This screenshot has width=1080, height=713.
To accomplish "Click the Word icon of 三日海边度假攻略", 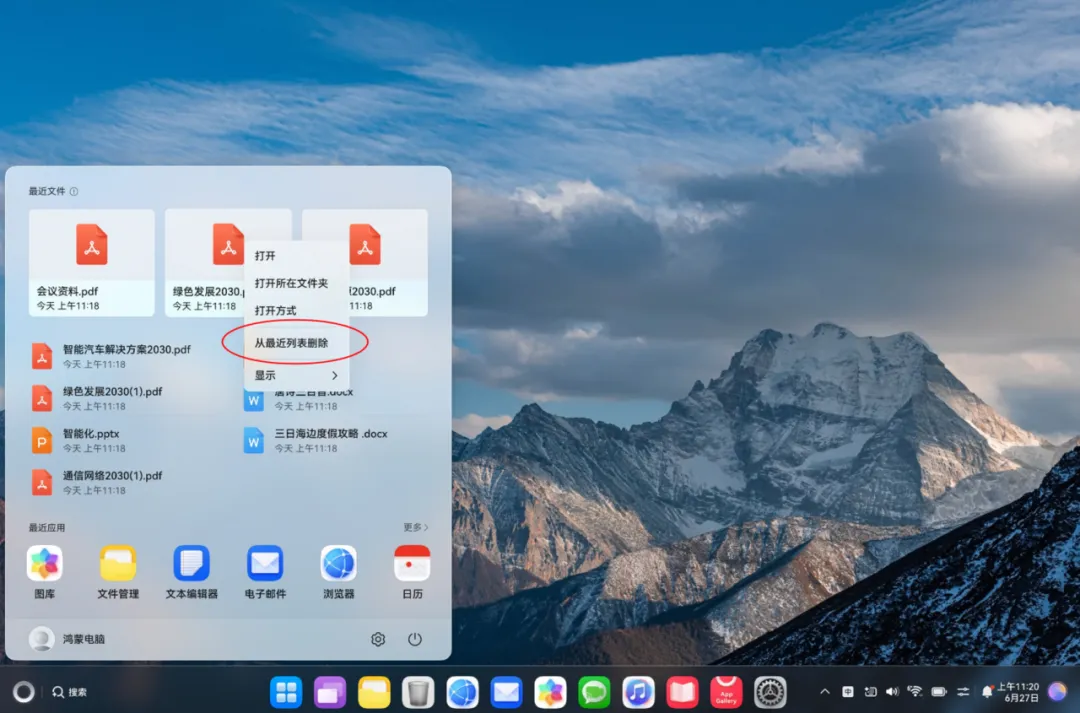I will click(253, 441).
